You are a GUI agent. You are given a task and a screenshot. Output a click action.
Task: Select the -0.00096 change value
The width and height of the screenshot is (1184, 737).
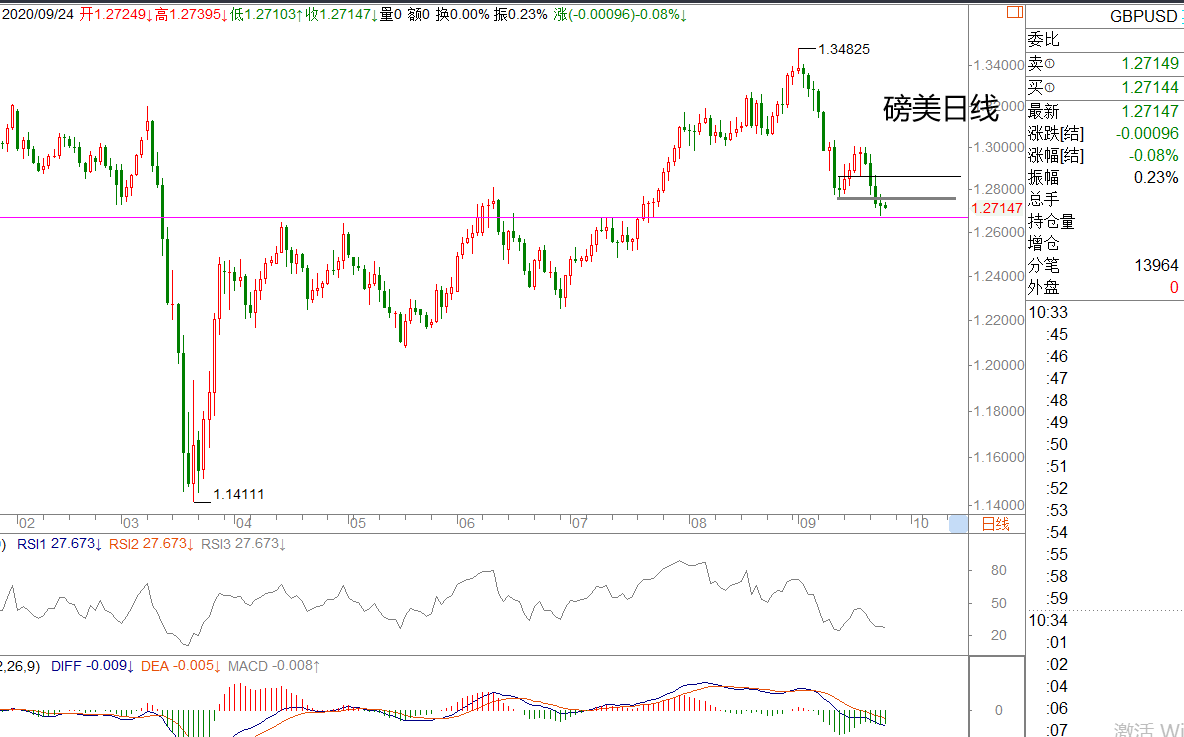point(1147,134)
